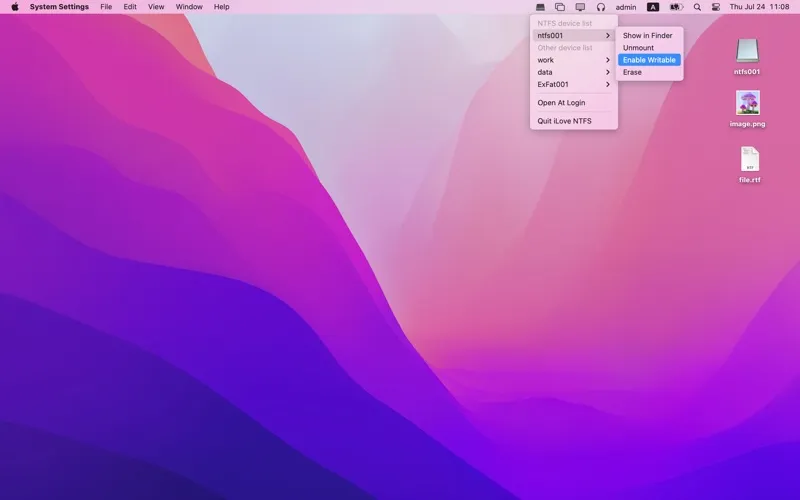Open the File menu

106,7
